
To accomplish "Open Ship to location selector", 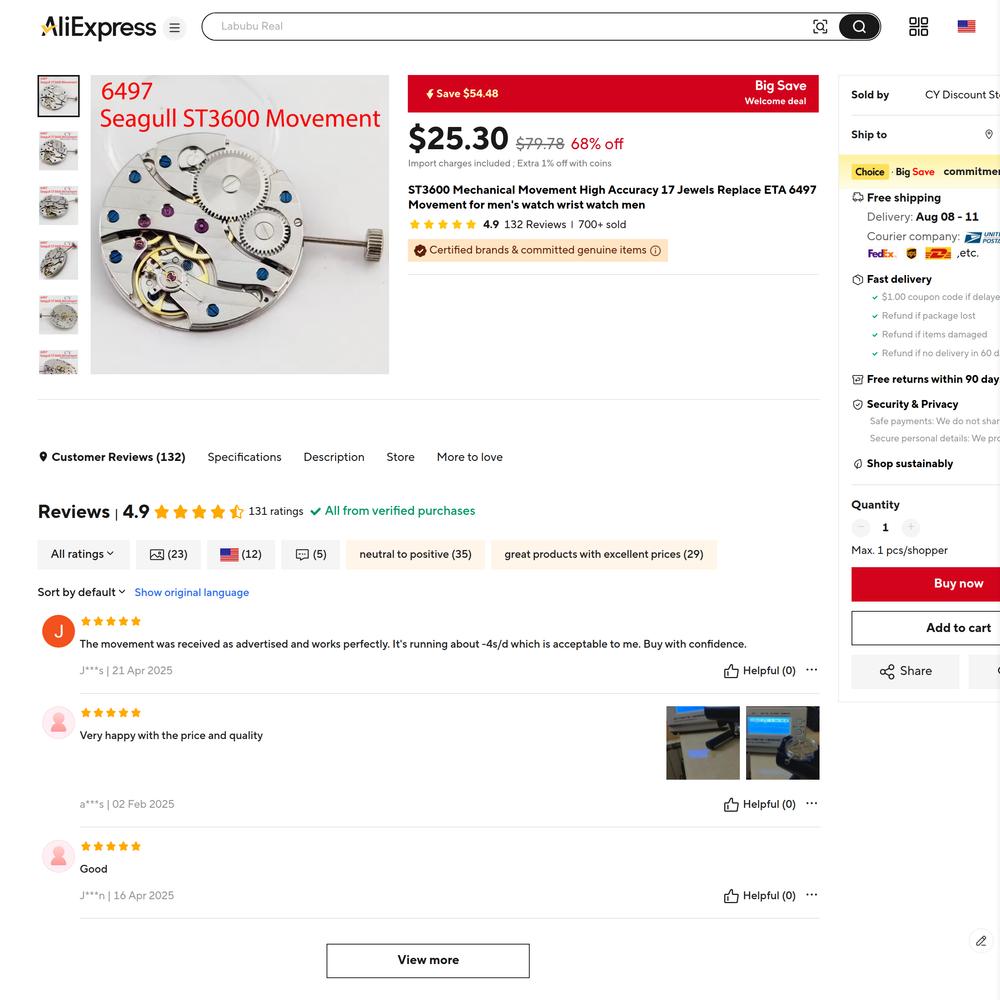I will tap(925, 135).
